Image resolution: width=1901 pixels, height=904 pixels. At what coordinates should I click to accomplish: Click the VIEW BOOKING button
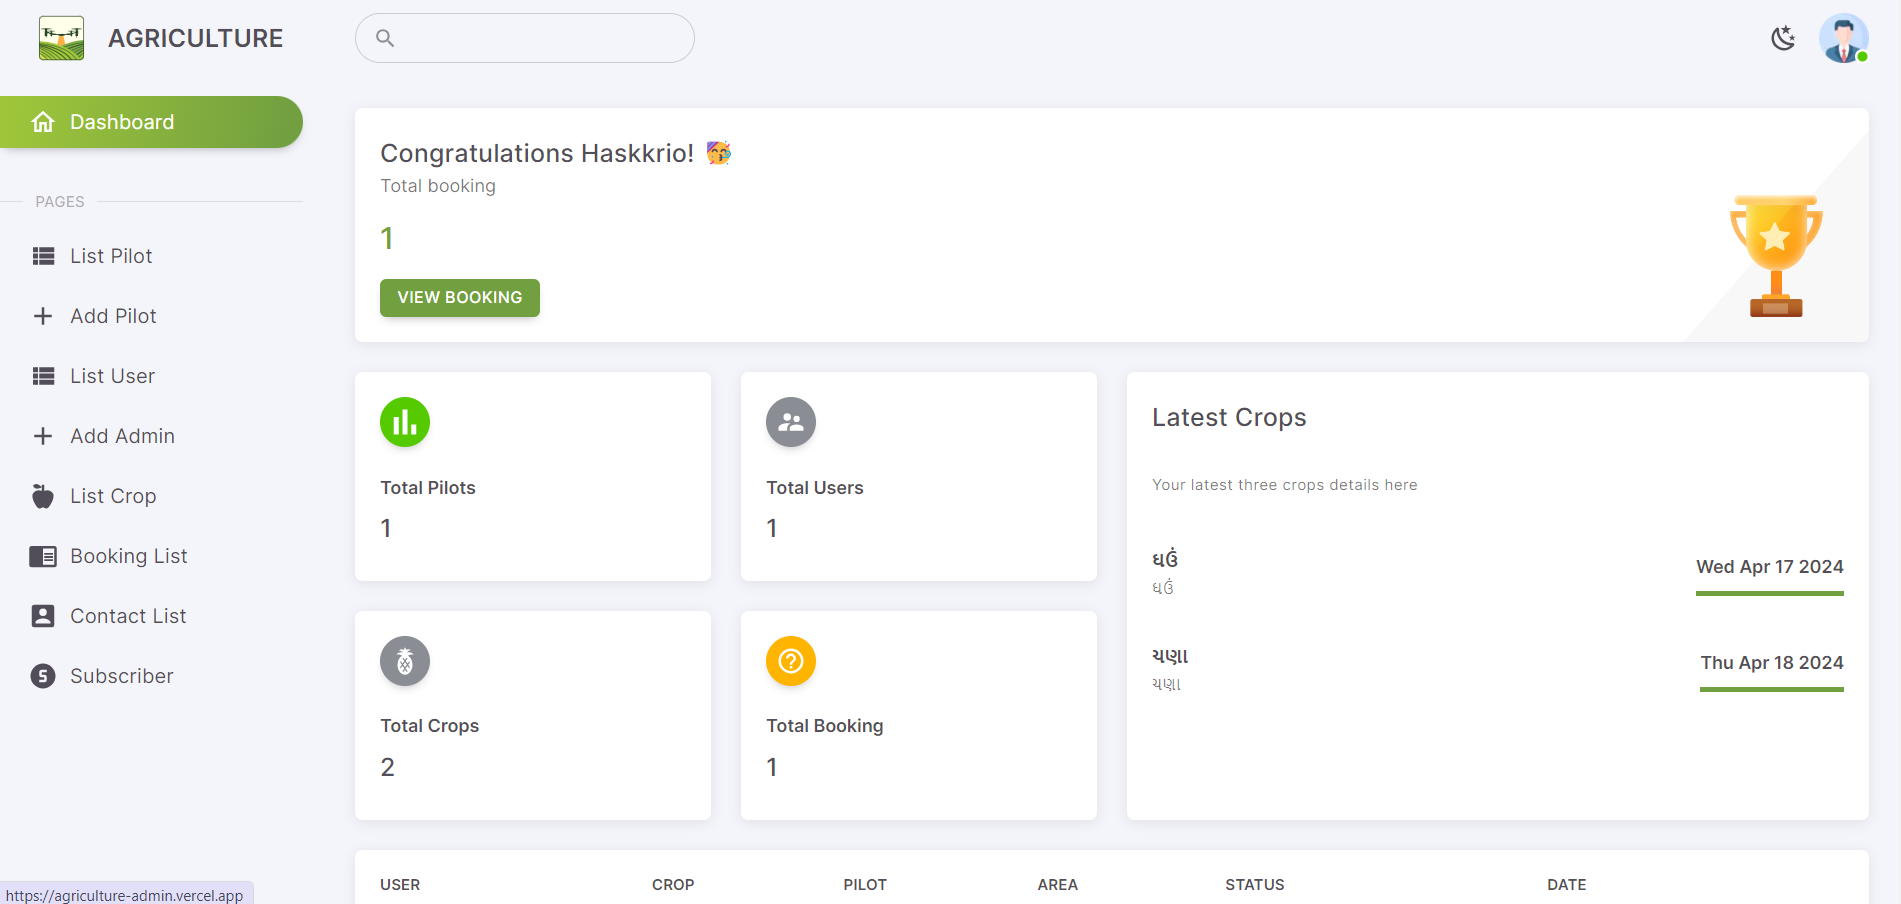(x=460, y=298)
